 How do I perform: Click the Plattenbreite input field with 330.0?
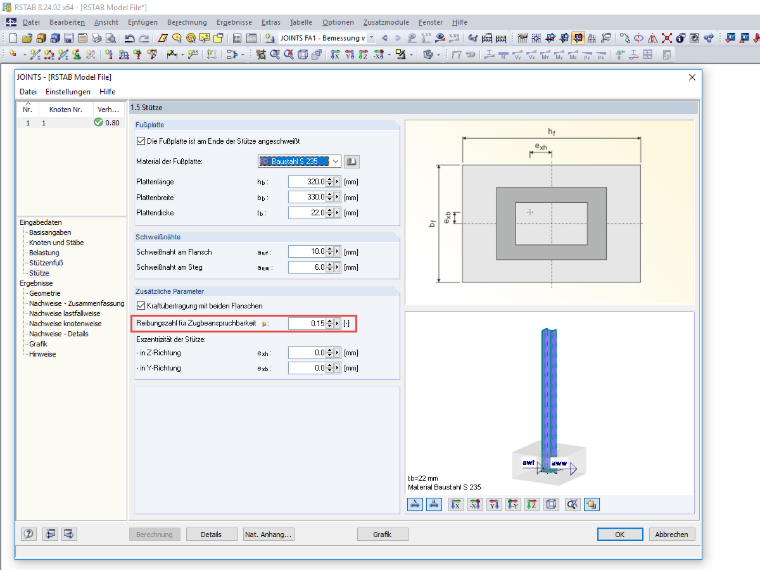click(x=307, y=197)
